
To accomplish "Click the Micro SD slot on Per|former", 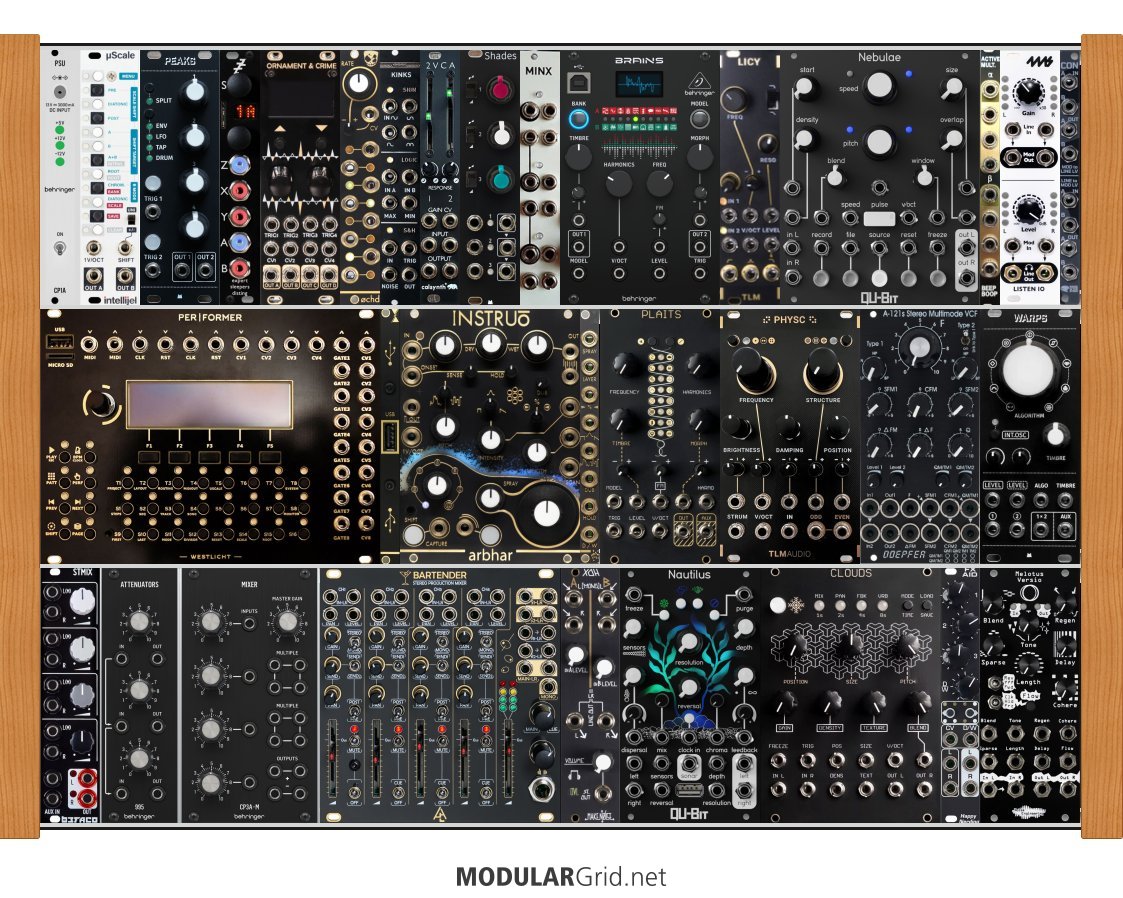I will click(59, 356).
